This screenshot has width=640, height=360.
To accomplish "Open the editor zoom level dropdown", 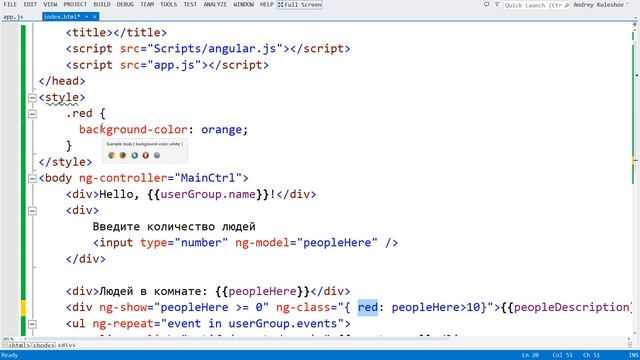I will tap(12, 339).
